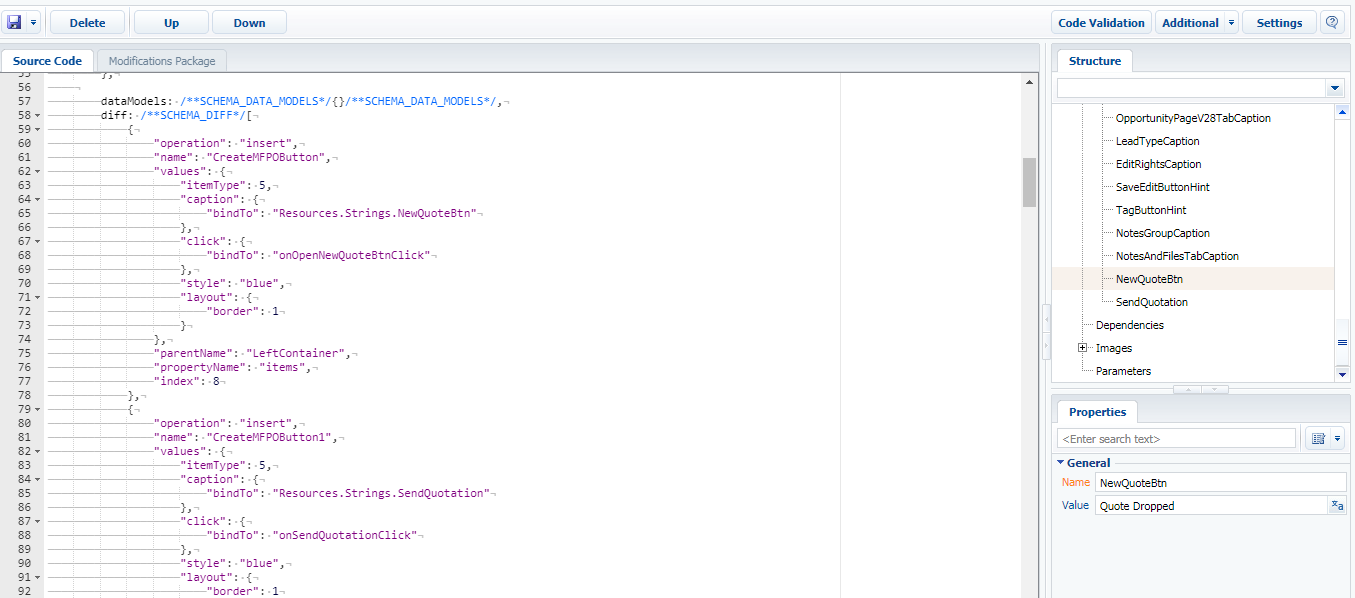Open the localization icon beside Value field
The width and height of the screenshot is (1355, 598).
click(x=1337, y=505)
